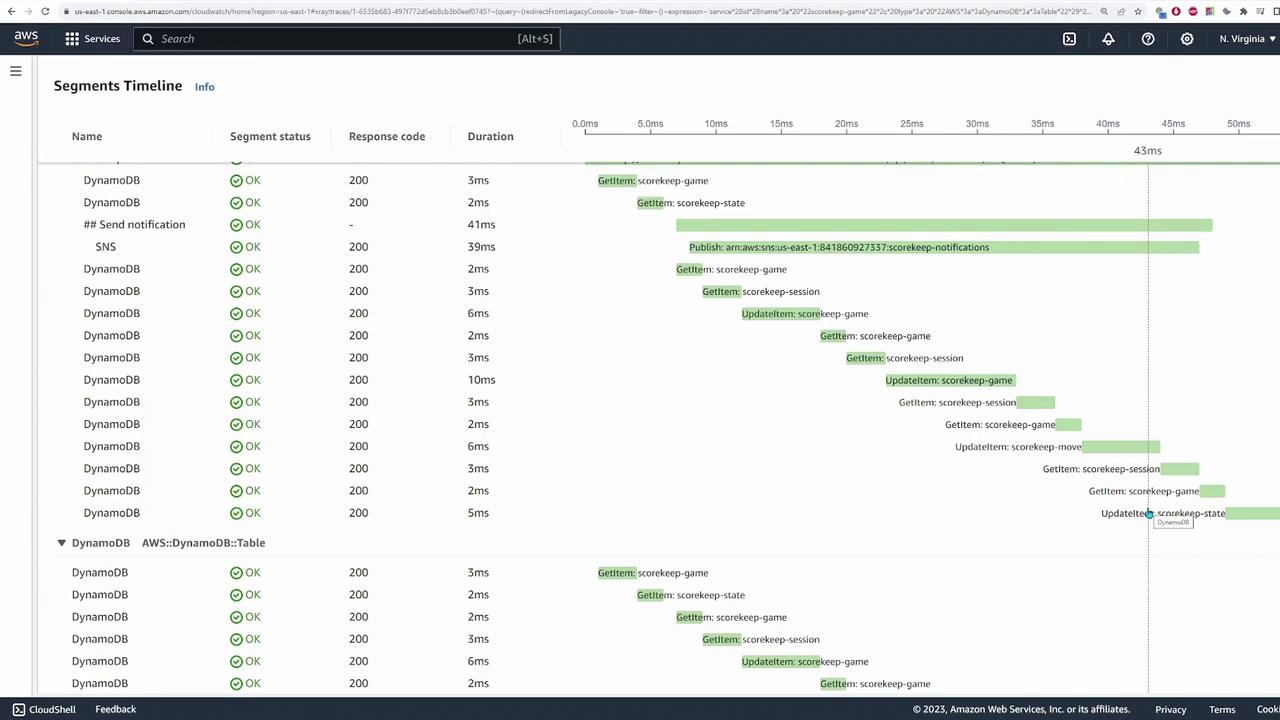Click the 39ms duration value
Image resolution: width=1280 pixels, height=720 pixels.
click(x=481, y=247)
